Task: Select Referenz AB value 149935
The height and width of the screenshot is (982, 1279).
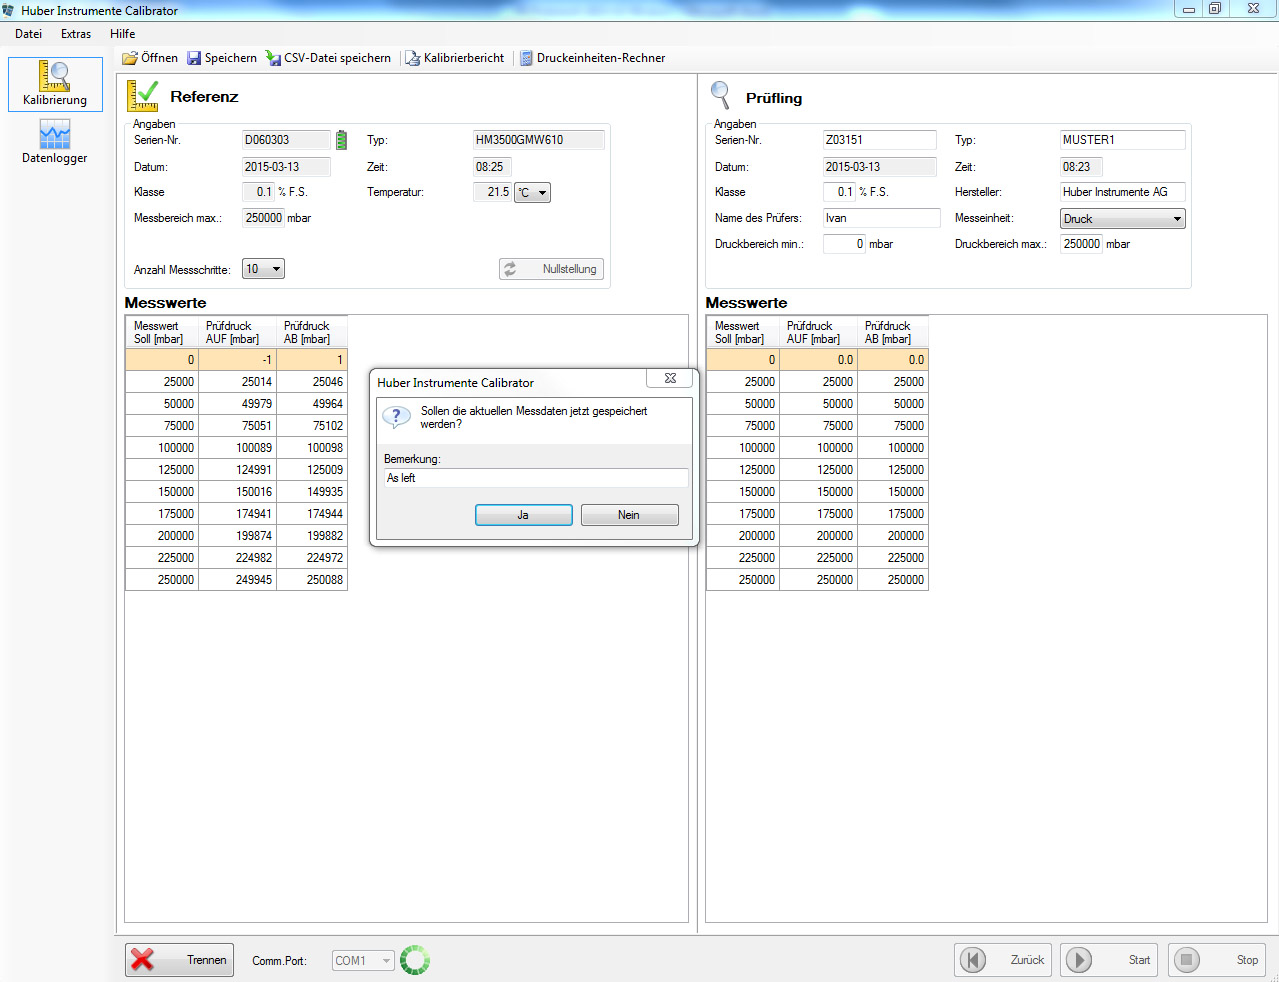Action: (x=312, y=492)
